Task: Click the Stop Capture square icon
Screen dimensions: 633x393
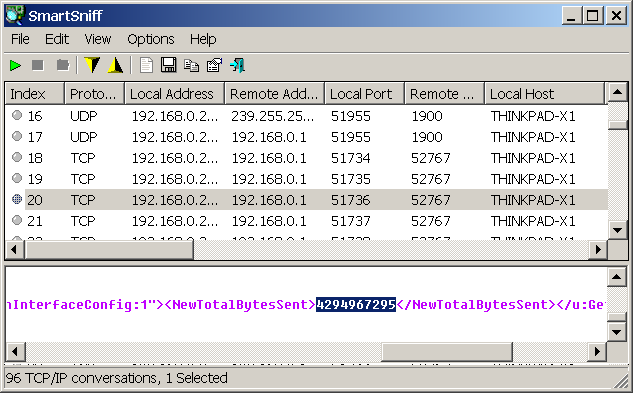Action: 38,65
